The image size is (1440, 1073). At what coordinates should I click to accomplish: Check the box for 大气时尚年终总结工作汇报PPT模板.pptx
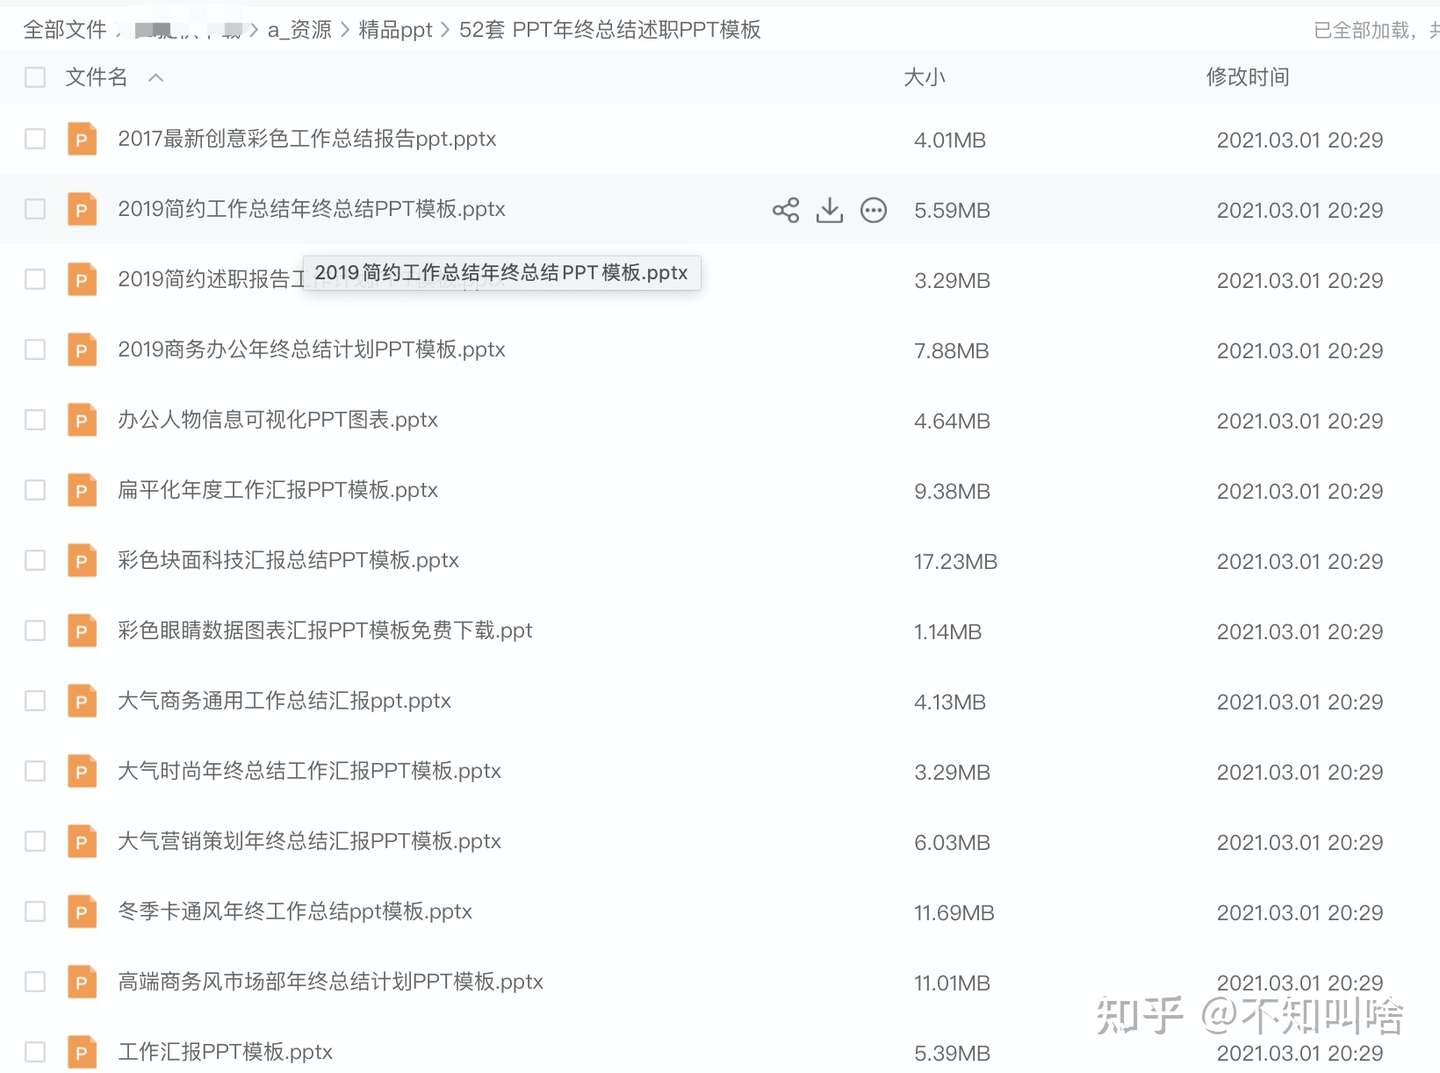pyautogui.click(x=35, y=771)
